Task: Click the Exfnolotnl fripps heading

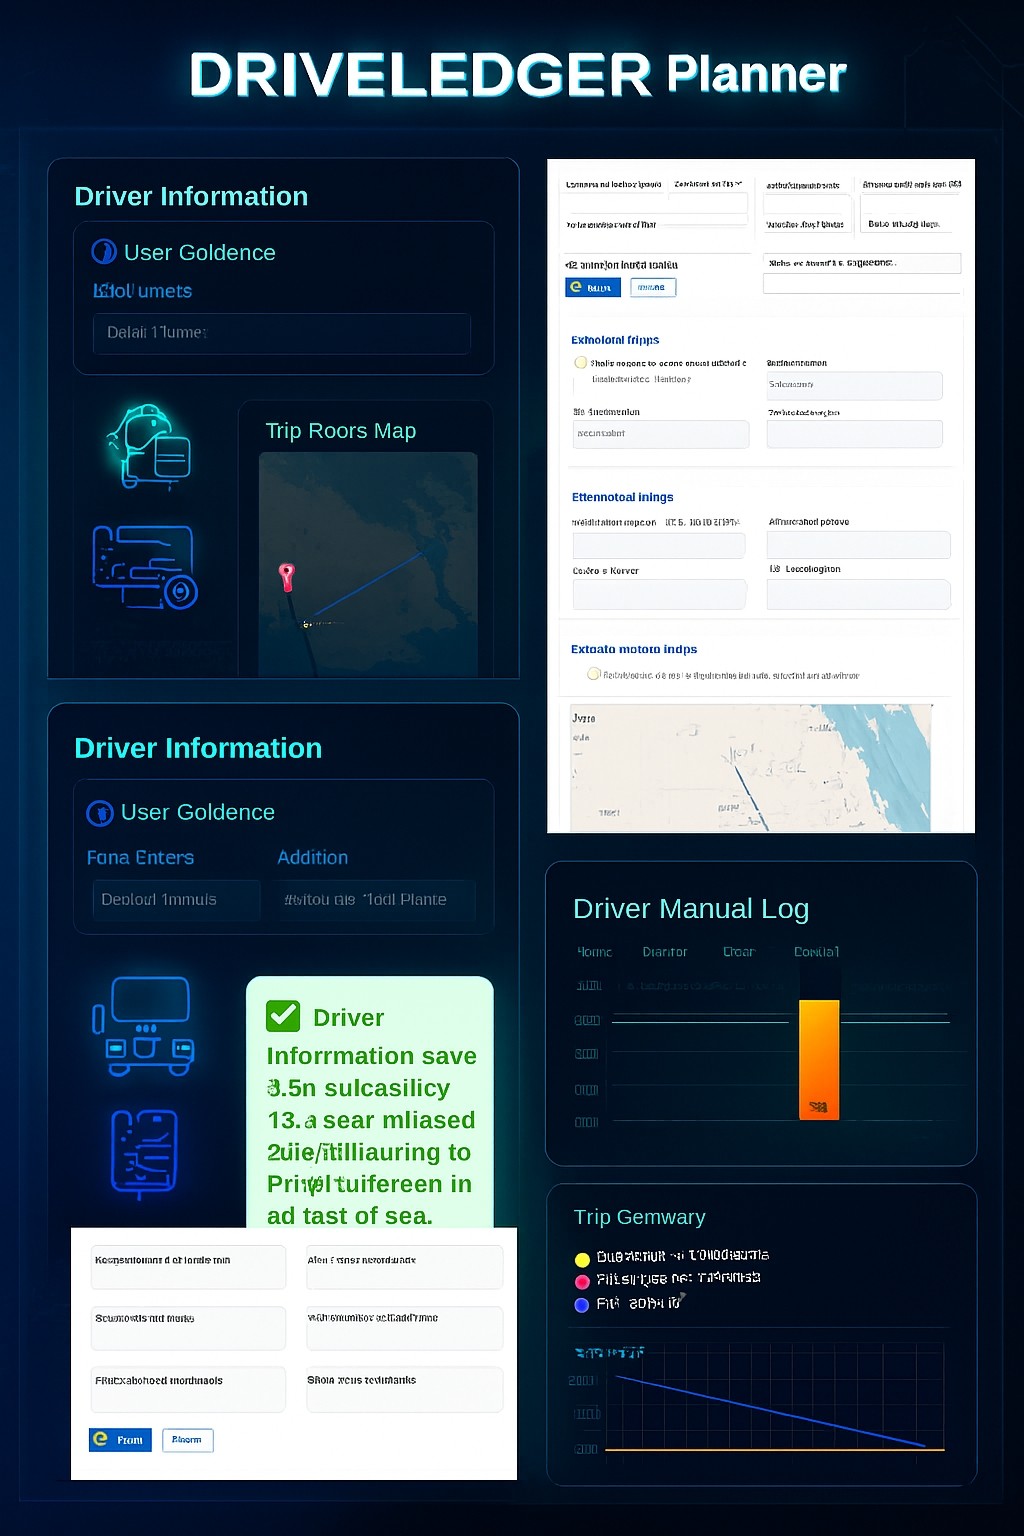Action: [x=615, y=340]
